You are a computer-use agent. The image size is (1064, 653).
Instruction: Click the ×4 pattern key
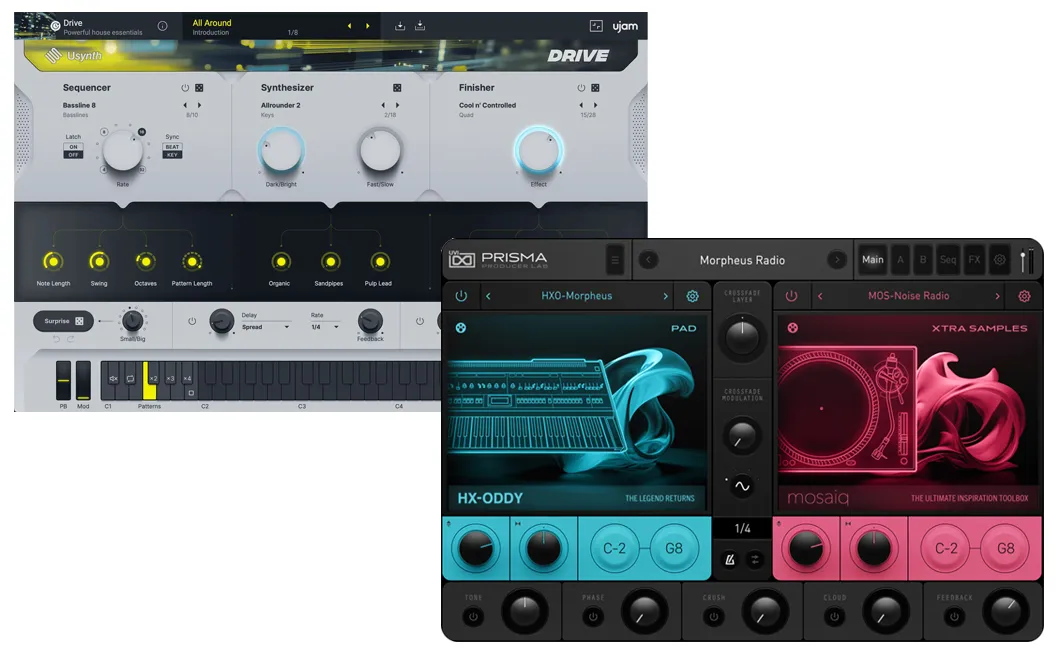click(187, 379)
